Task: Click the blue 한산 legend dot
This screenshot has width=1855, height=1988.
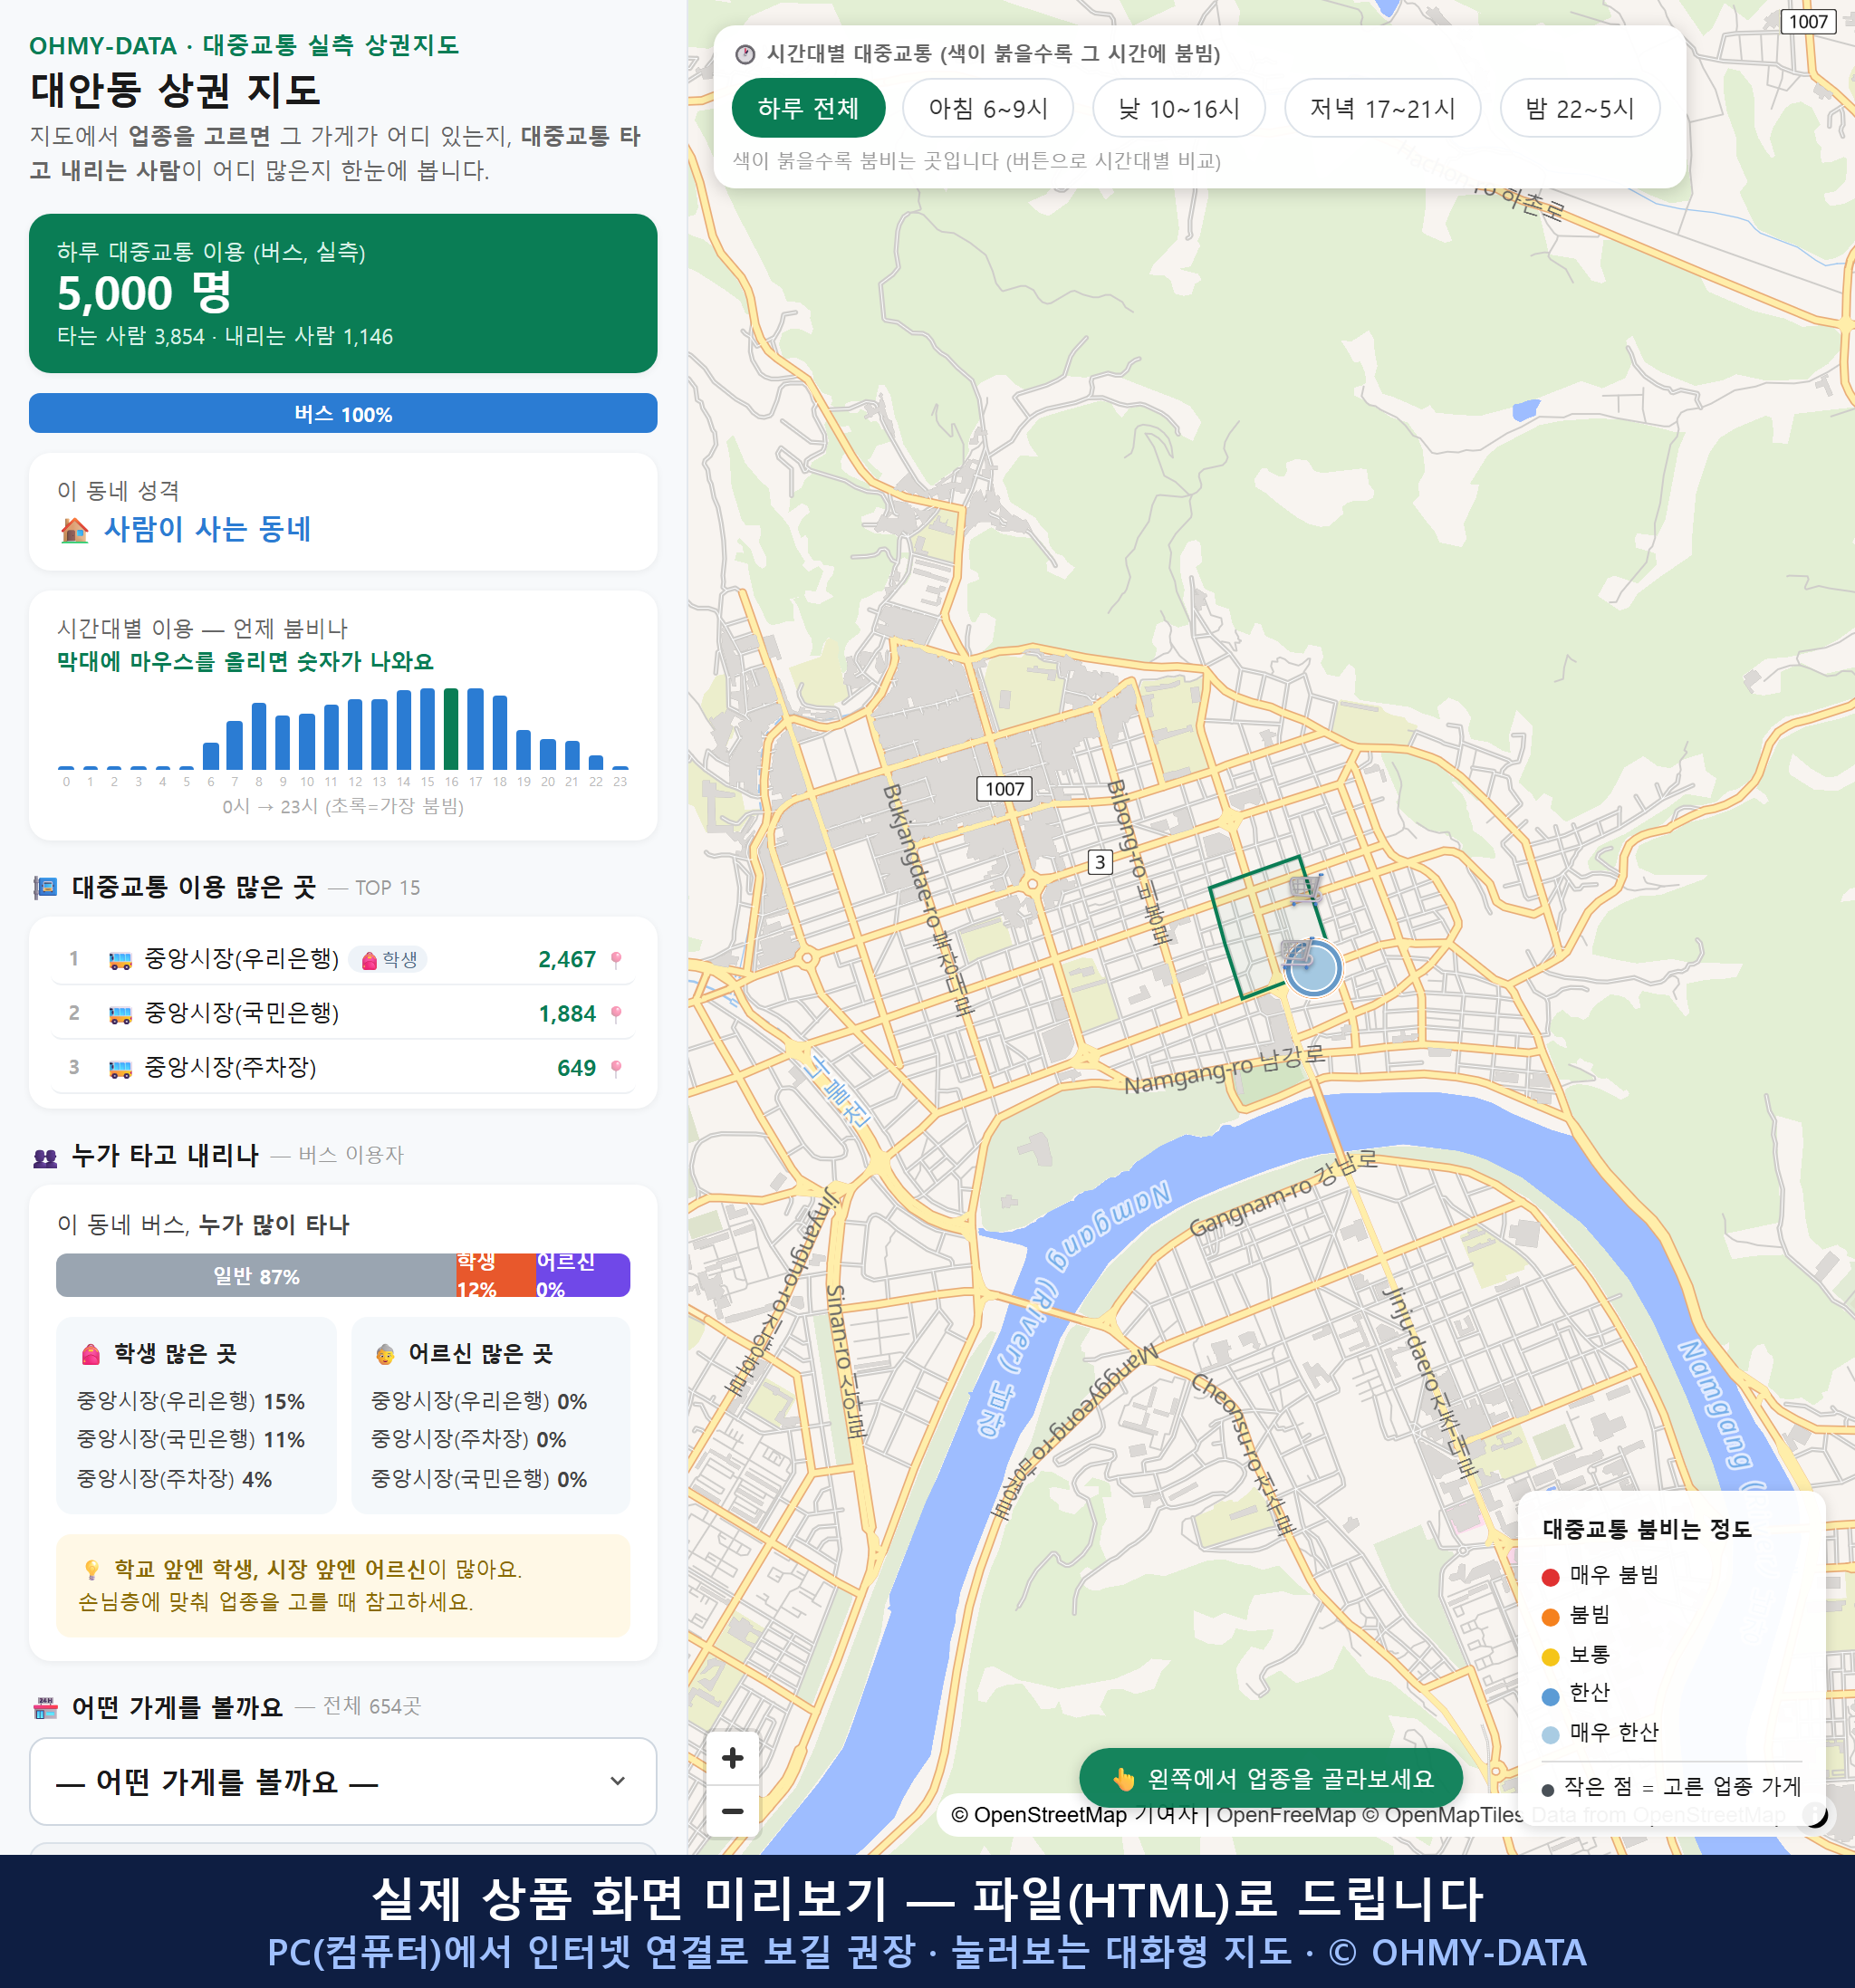Action: point(1550,1696)
